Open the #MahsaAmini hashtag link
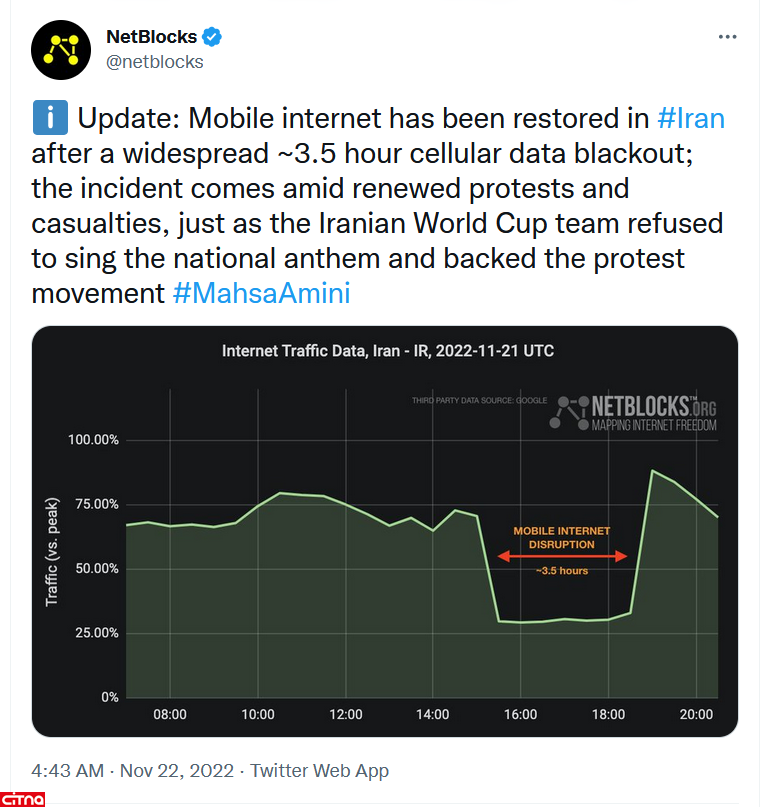770x807 pixels. click(260, 295)
